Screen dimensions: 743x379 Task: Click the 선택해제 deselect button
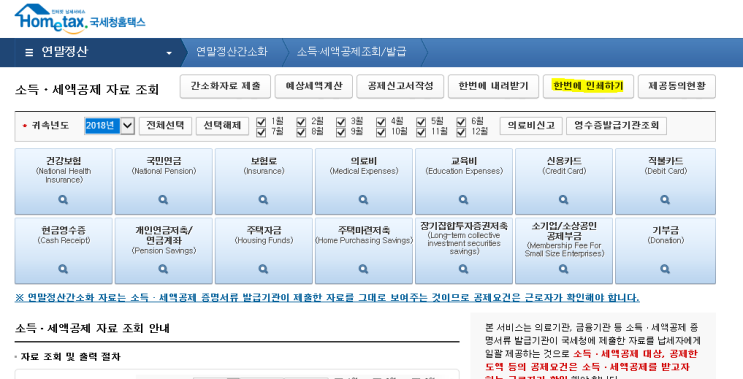point(222,126)
